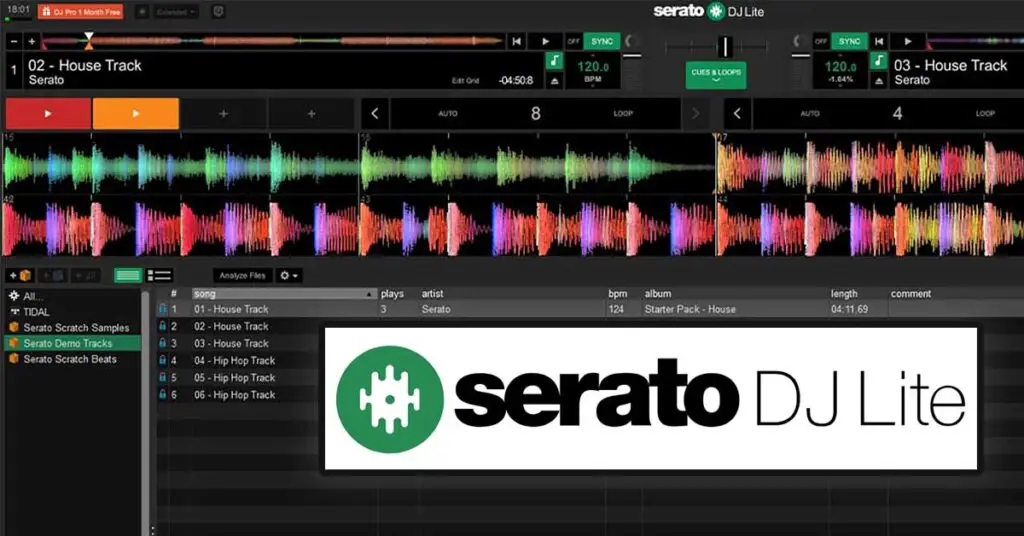The width and height of the screenshot is (1024, 536).
Task: Enable SYNC on deck 2
Action: coord(849,42)
